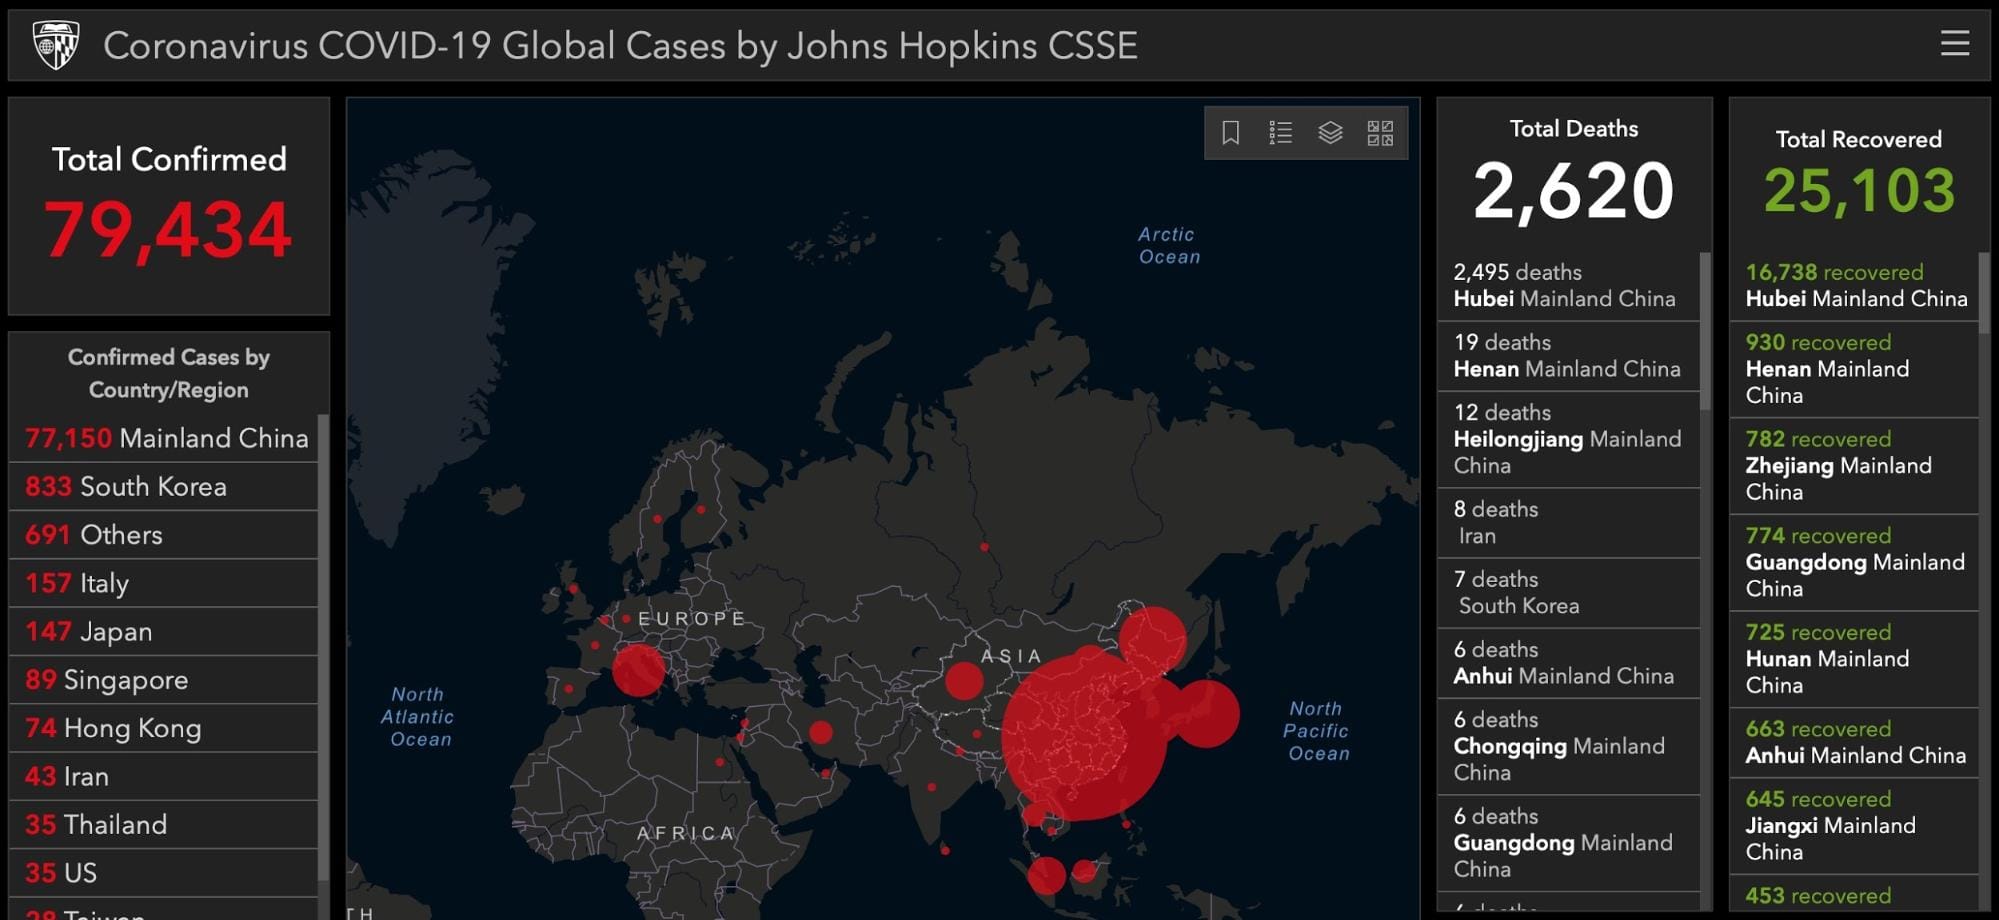Click the red circle over Italy
1999x920 pixels.
click(x=637, y=669)
